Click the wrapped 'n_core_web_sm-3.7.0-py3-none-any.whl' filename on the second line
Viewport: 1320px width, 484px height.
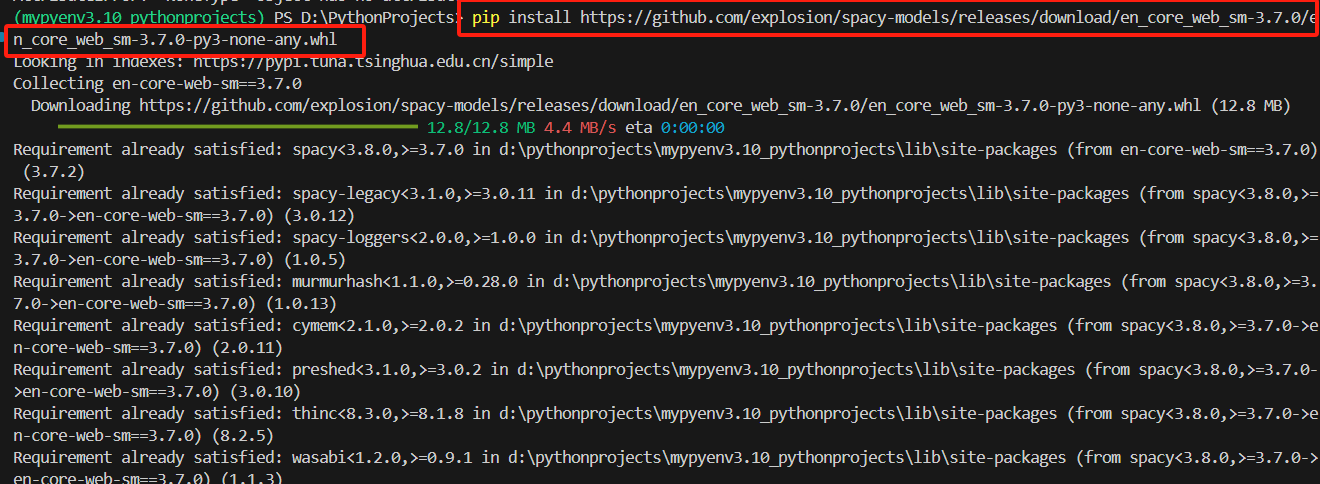(x=174, y=41)
